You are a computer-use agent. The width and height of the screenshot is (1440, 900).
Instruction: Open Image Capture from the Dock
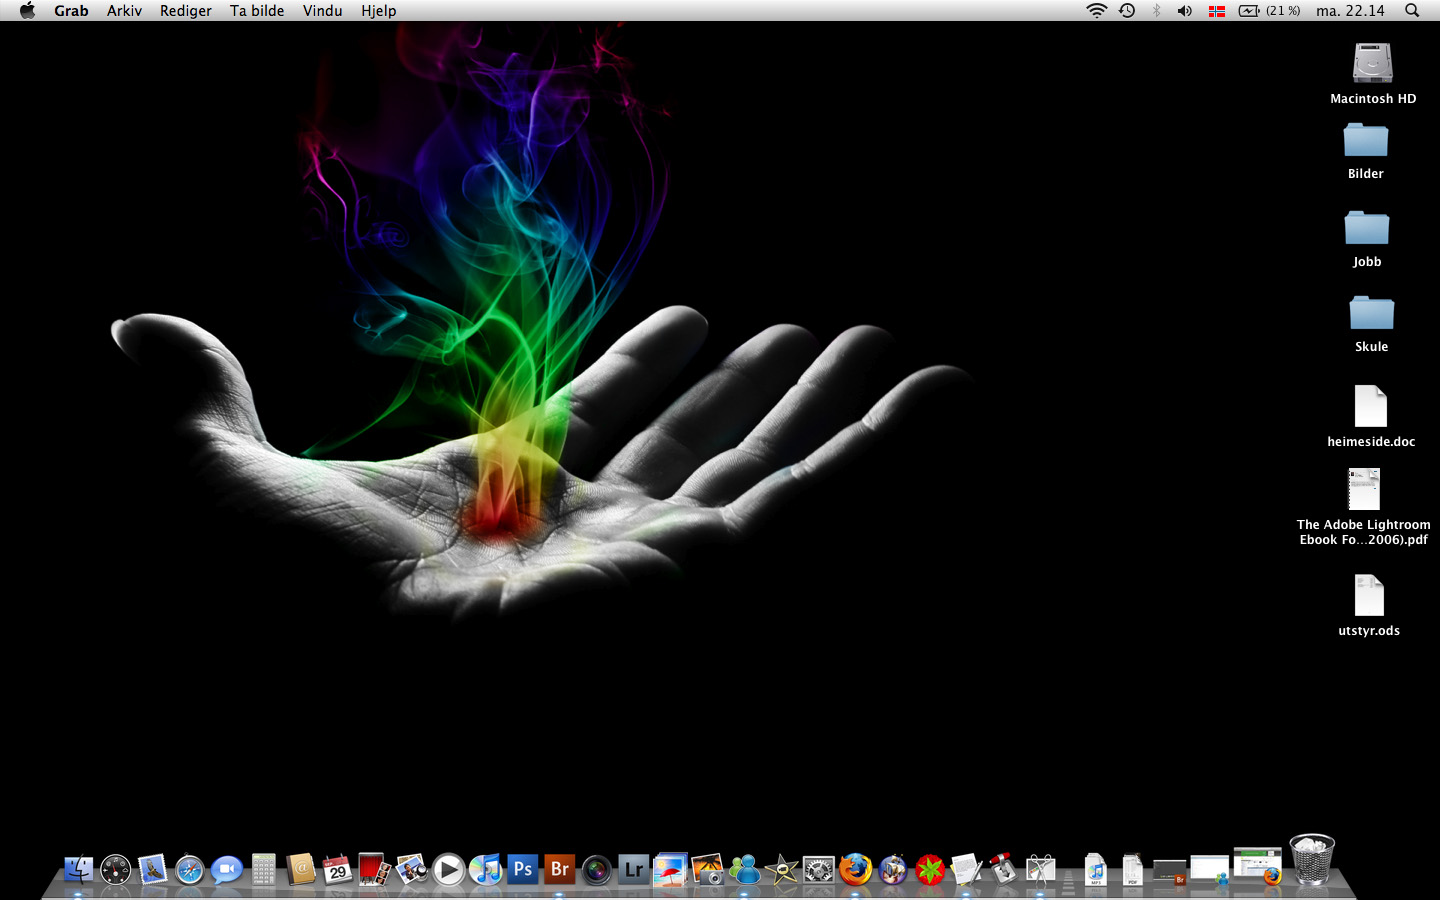tap(707, 869)
